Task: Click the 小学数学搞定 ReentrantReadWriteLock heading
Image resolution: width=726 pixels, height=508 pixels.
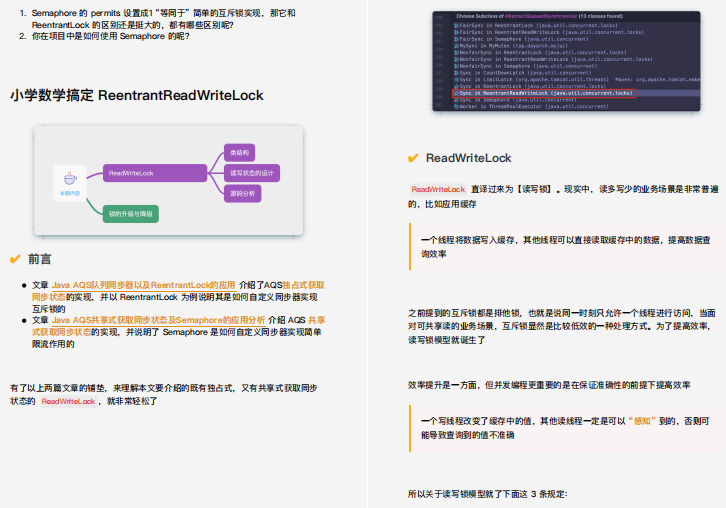Action: pyautogui.click(x=137, y=95)
